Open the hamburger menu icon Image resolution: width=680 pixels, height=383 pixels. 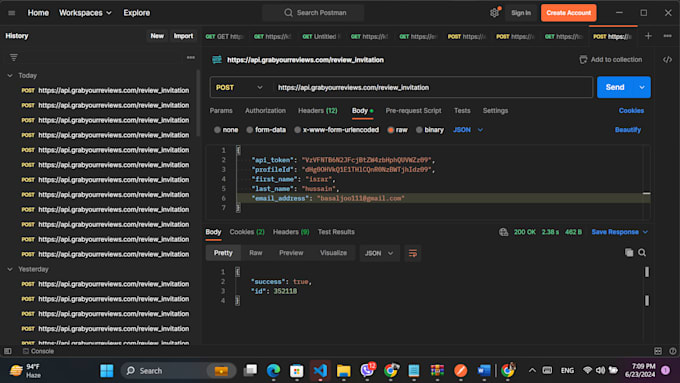(x=12, y=13)
